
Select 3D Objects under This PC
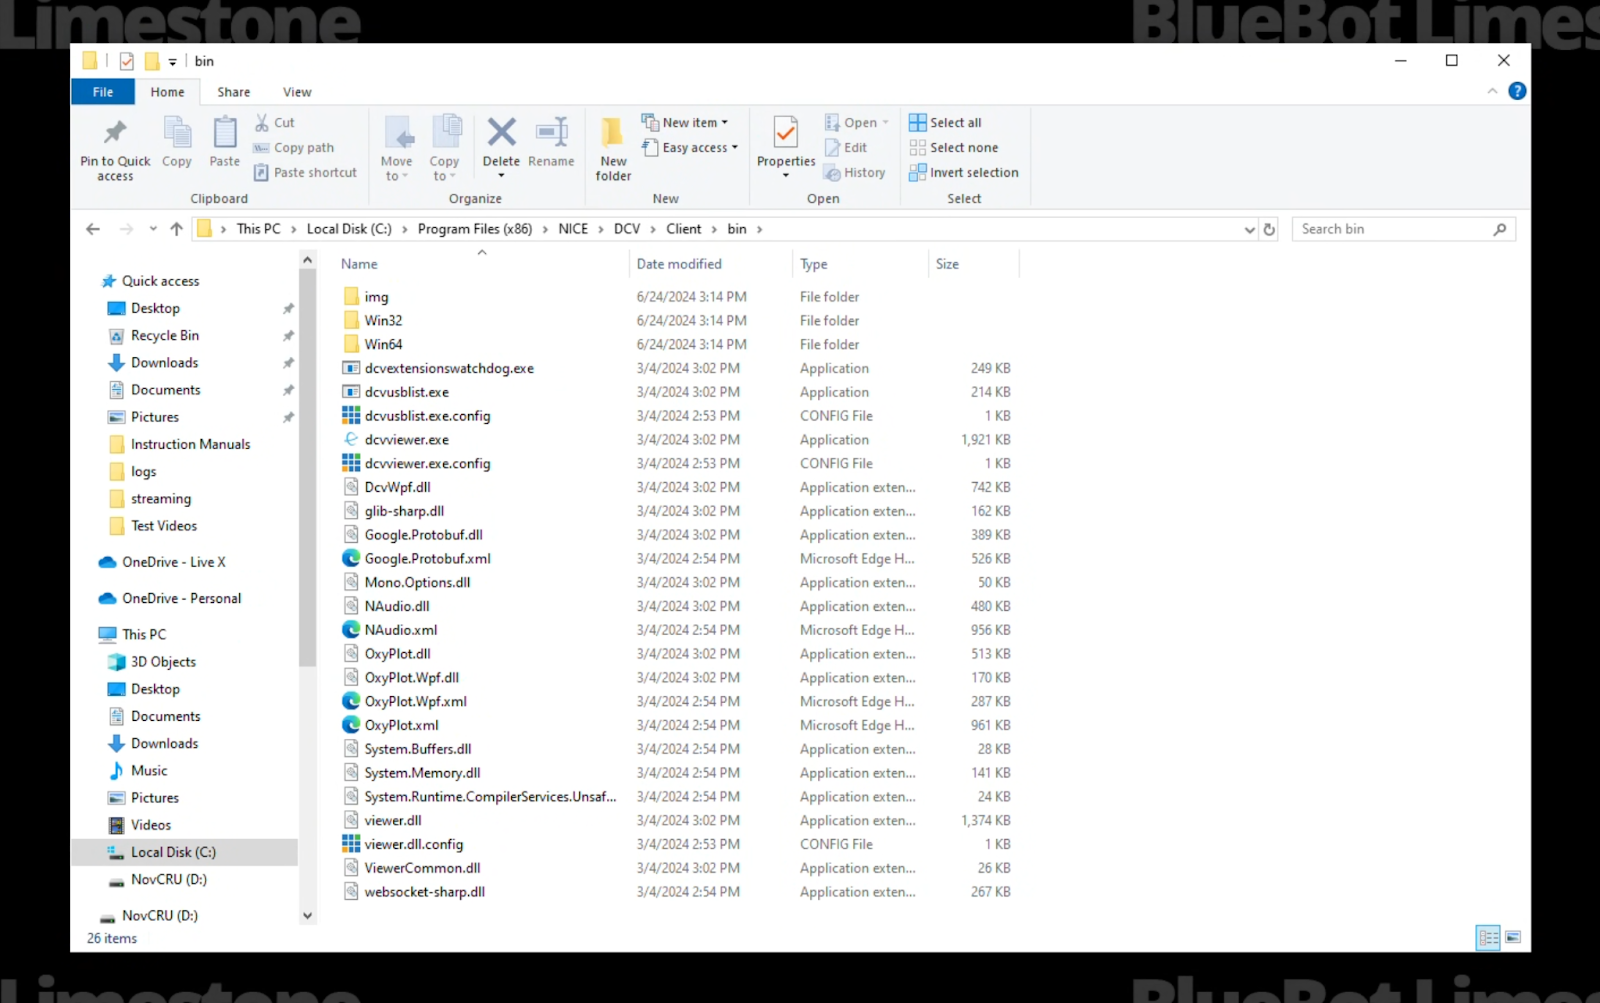pos(163,662)
